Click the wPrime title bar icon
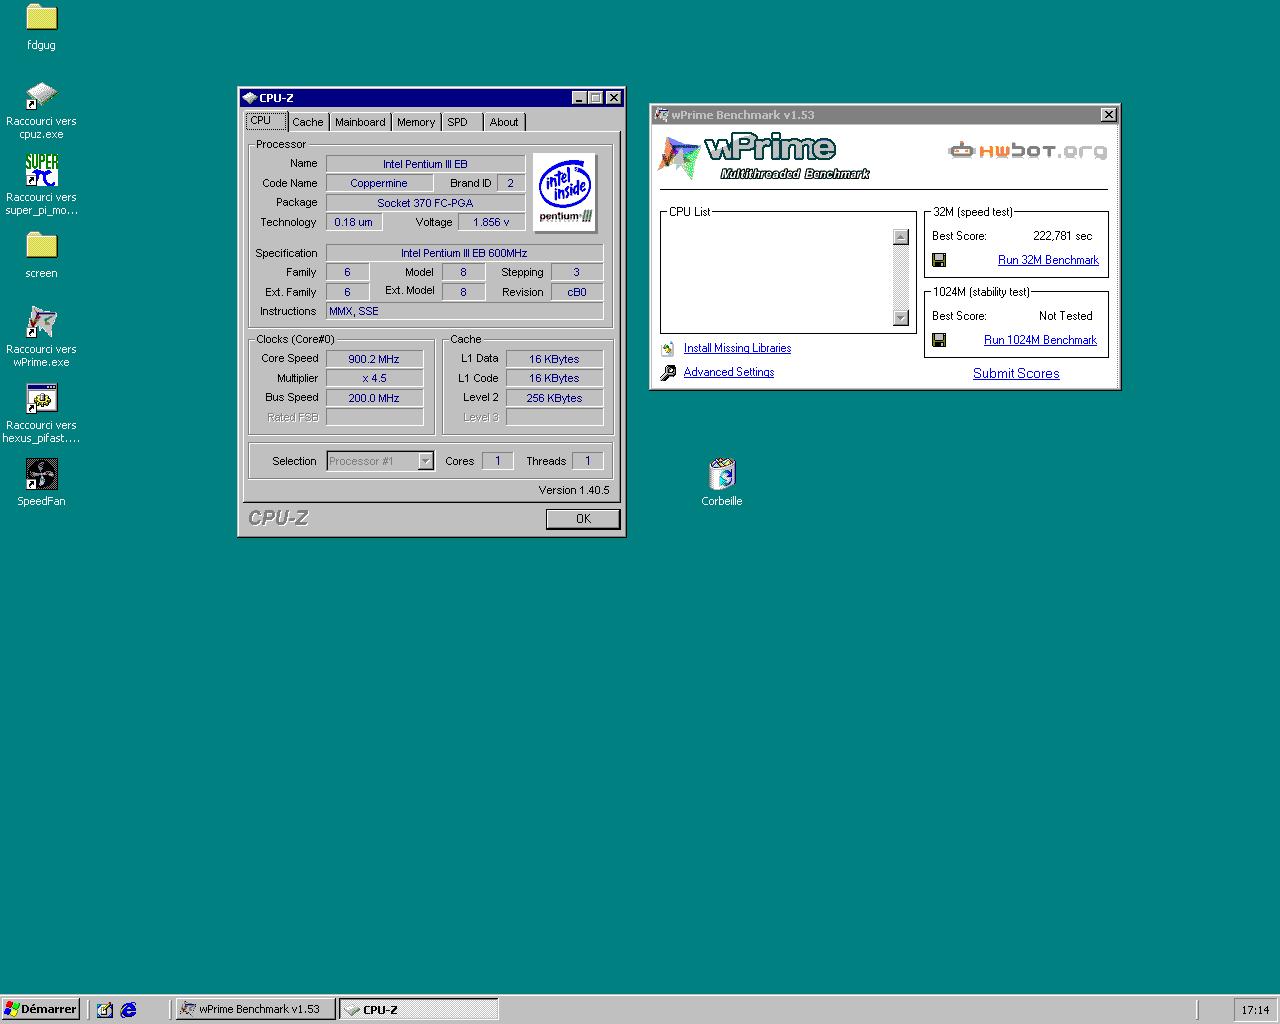Screen dimensions: 1280x1024 point(661,115)
